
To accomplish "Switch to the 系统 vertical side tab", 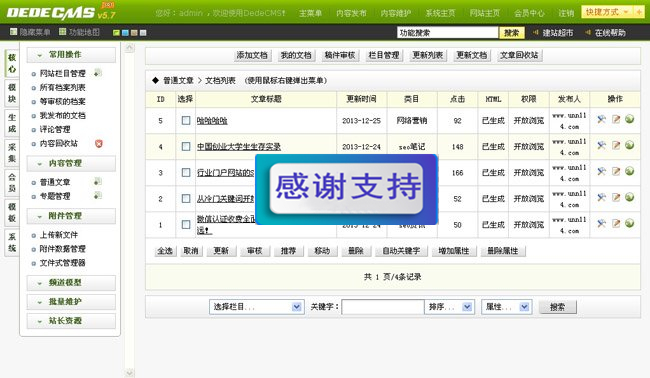I will (x=12, y=242).
